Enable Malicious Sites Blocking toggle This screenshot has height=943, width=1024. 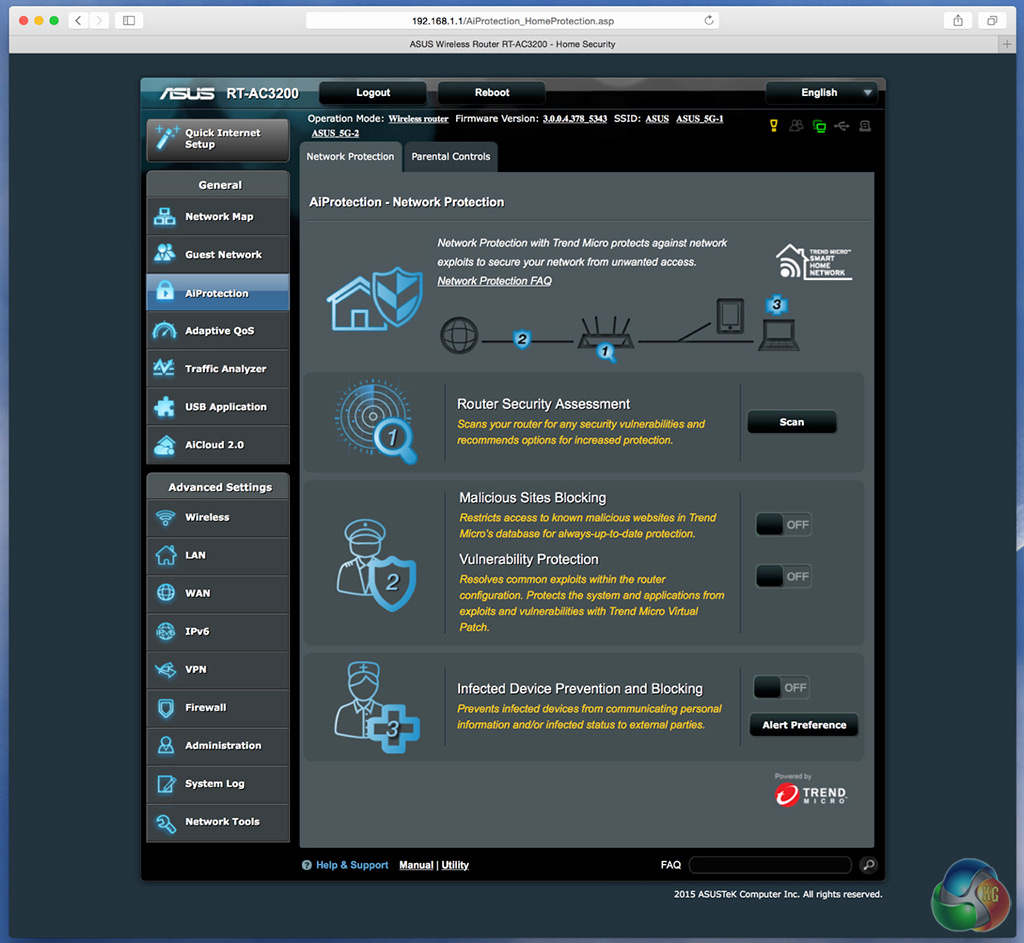784,524
